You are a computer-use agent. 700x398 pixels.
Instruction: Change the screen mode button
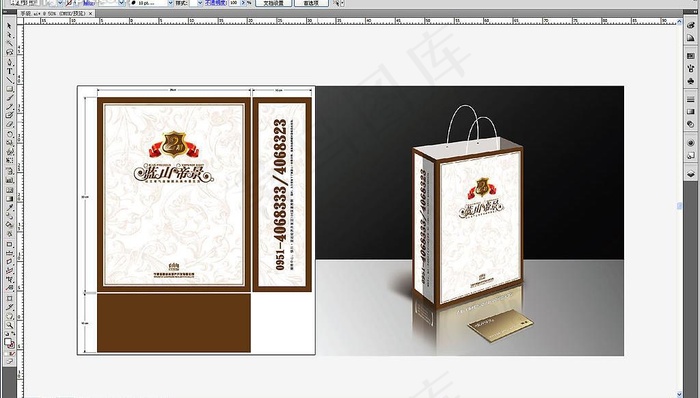tap(9, 361)
